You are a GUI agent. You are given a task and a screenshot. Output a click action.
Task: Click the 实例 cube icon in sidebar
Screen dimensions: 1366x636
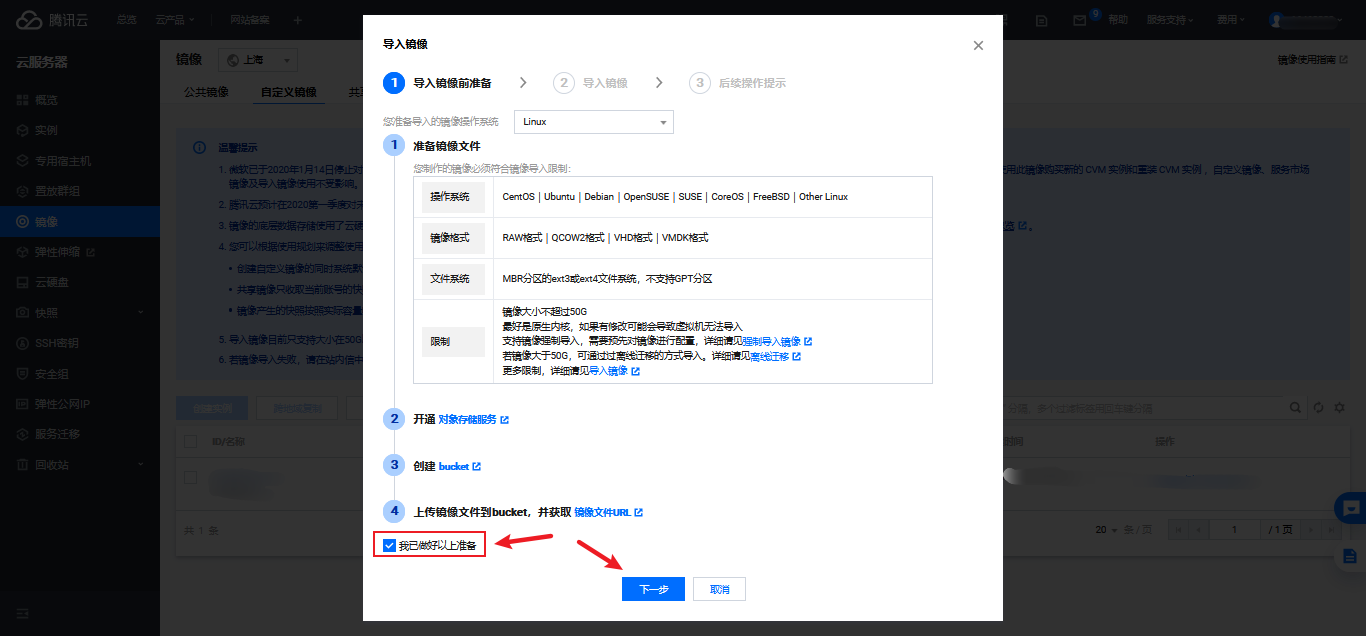[x=23, y=130]
